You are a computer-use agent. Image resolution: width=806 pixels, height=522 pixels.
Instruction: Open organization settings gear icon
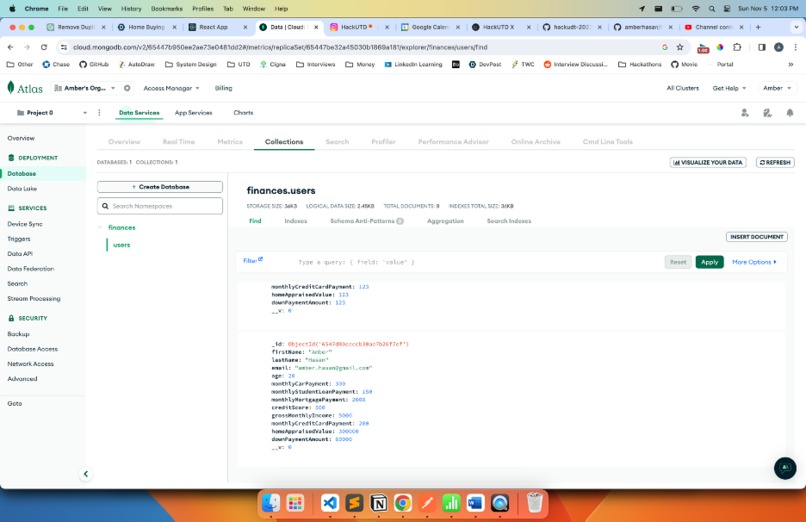pyautogui.click(x=127, y=88)
